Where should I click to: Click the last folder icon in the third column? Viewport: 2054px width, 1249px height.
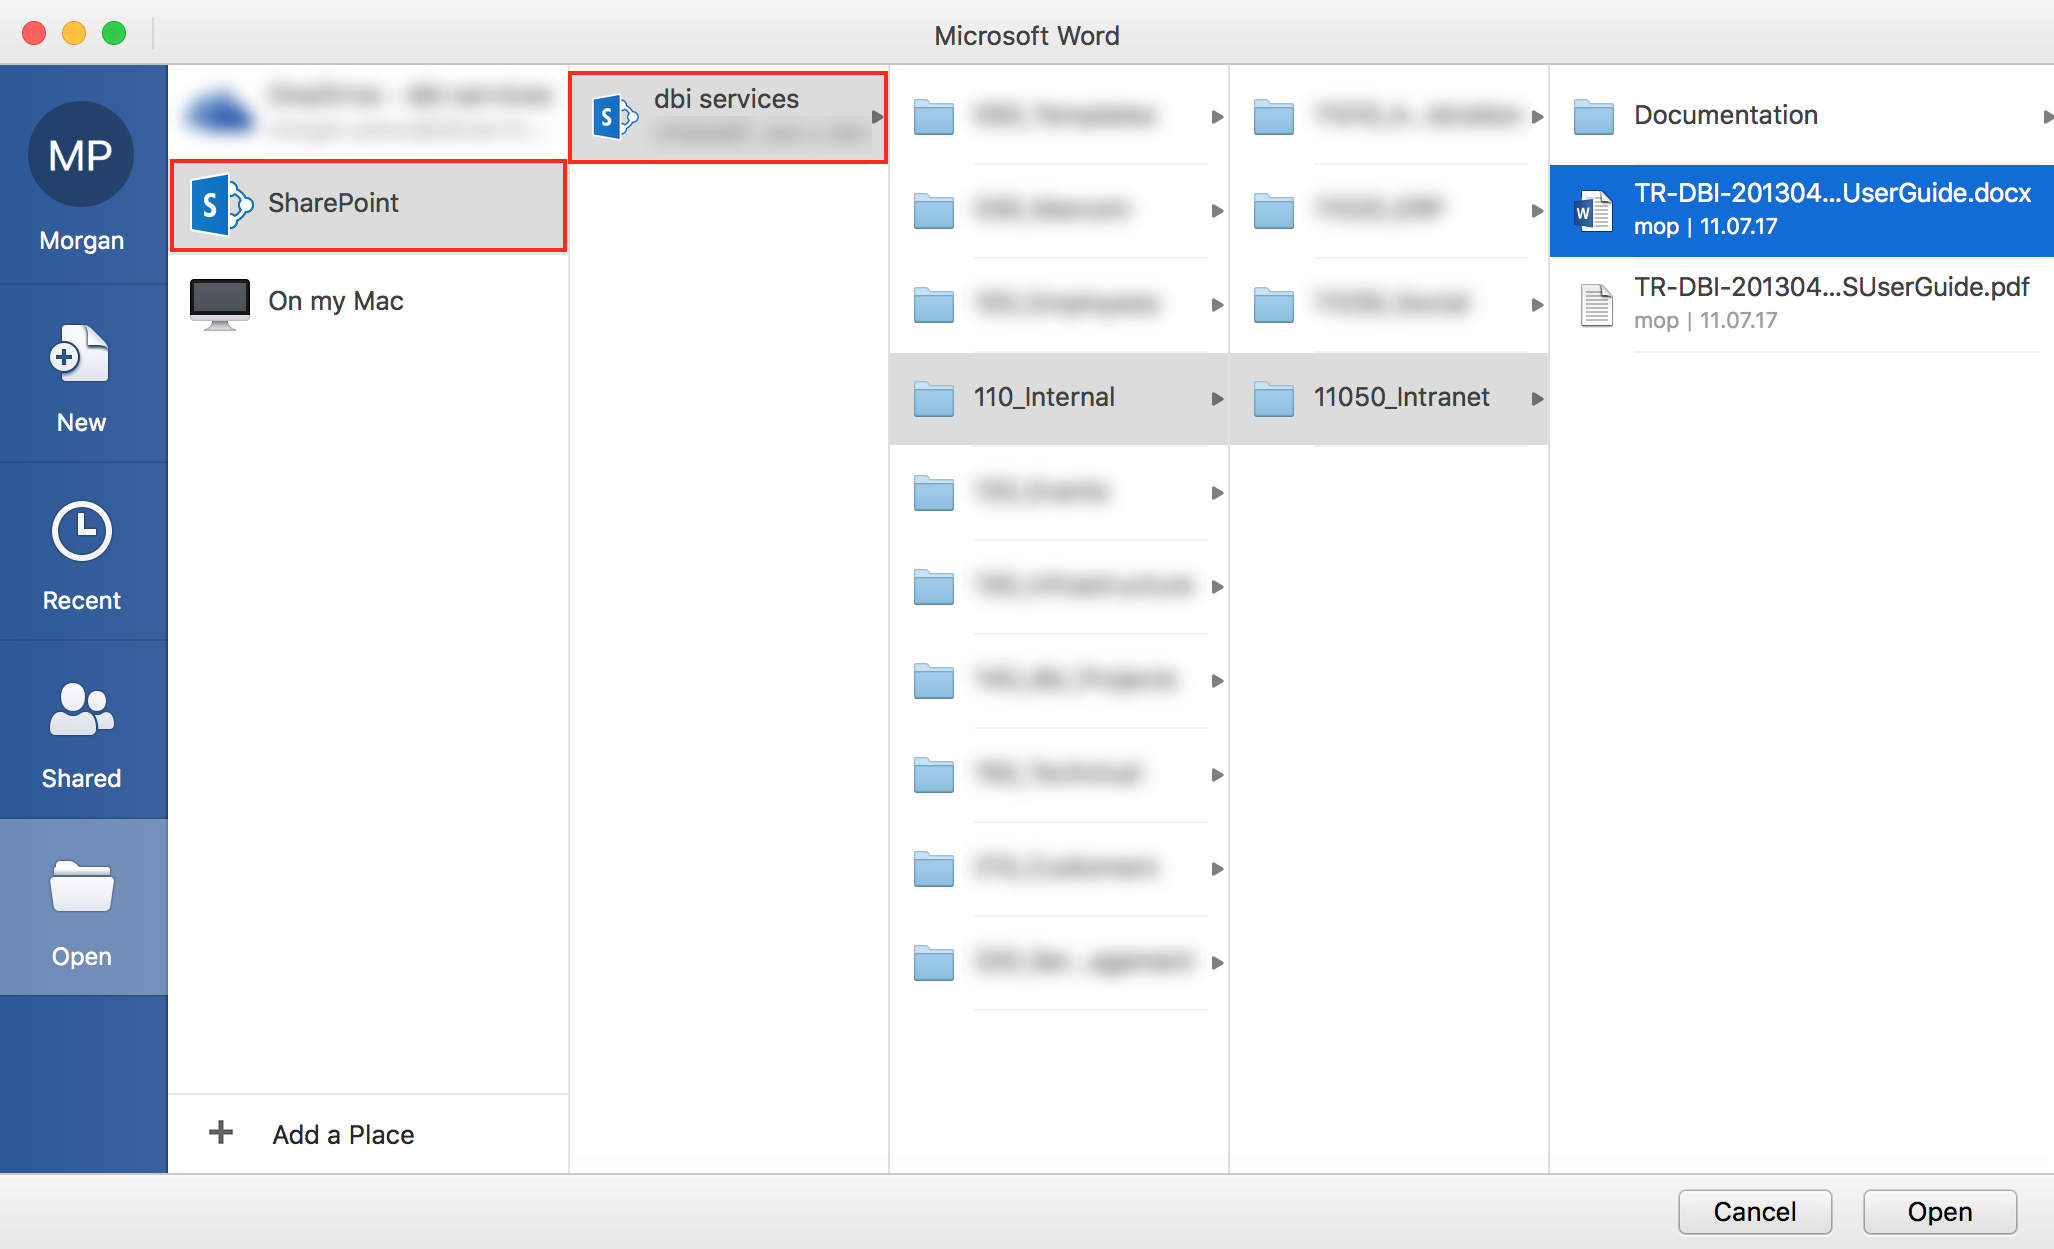933,962
